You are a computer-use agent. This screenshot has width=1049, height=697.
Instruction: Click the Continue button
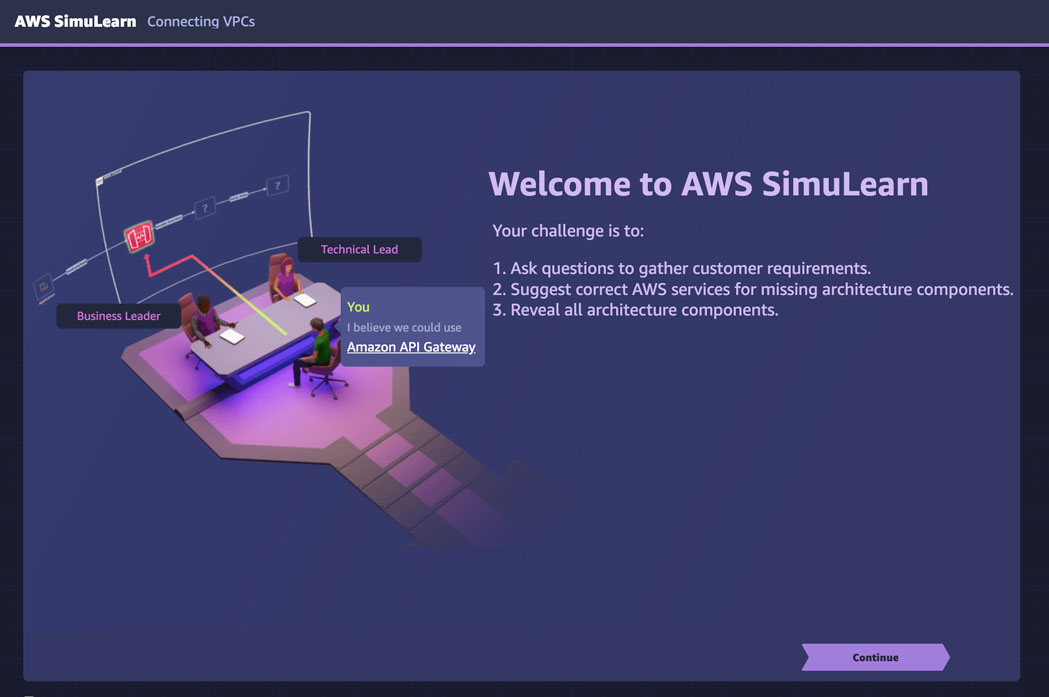[x=875, y=657]
